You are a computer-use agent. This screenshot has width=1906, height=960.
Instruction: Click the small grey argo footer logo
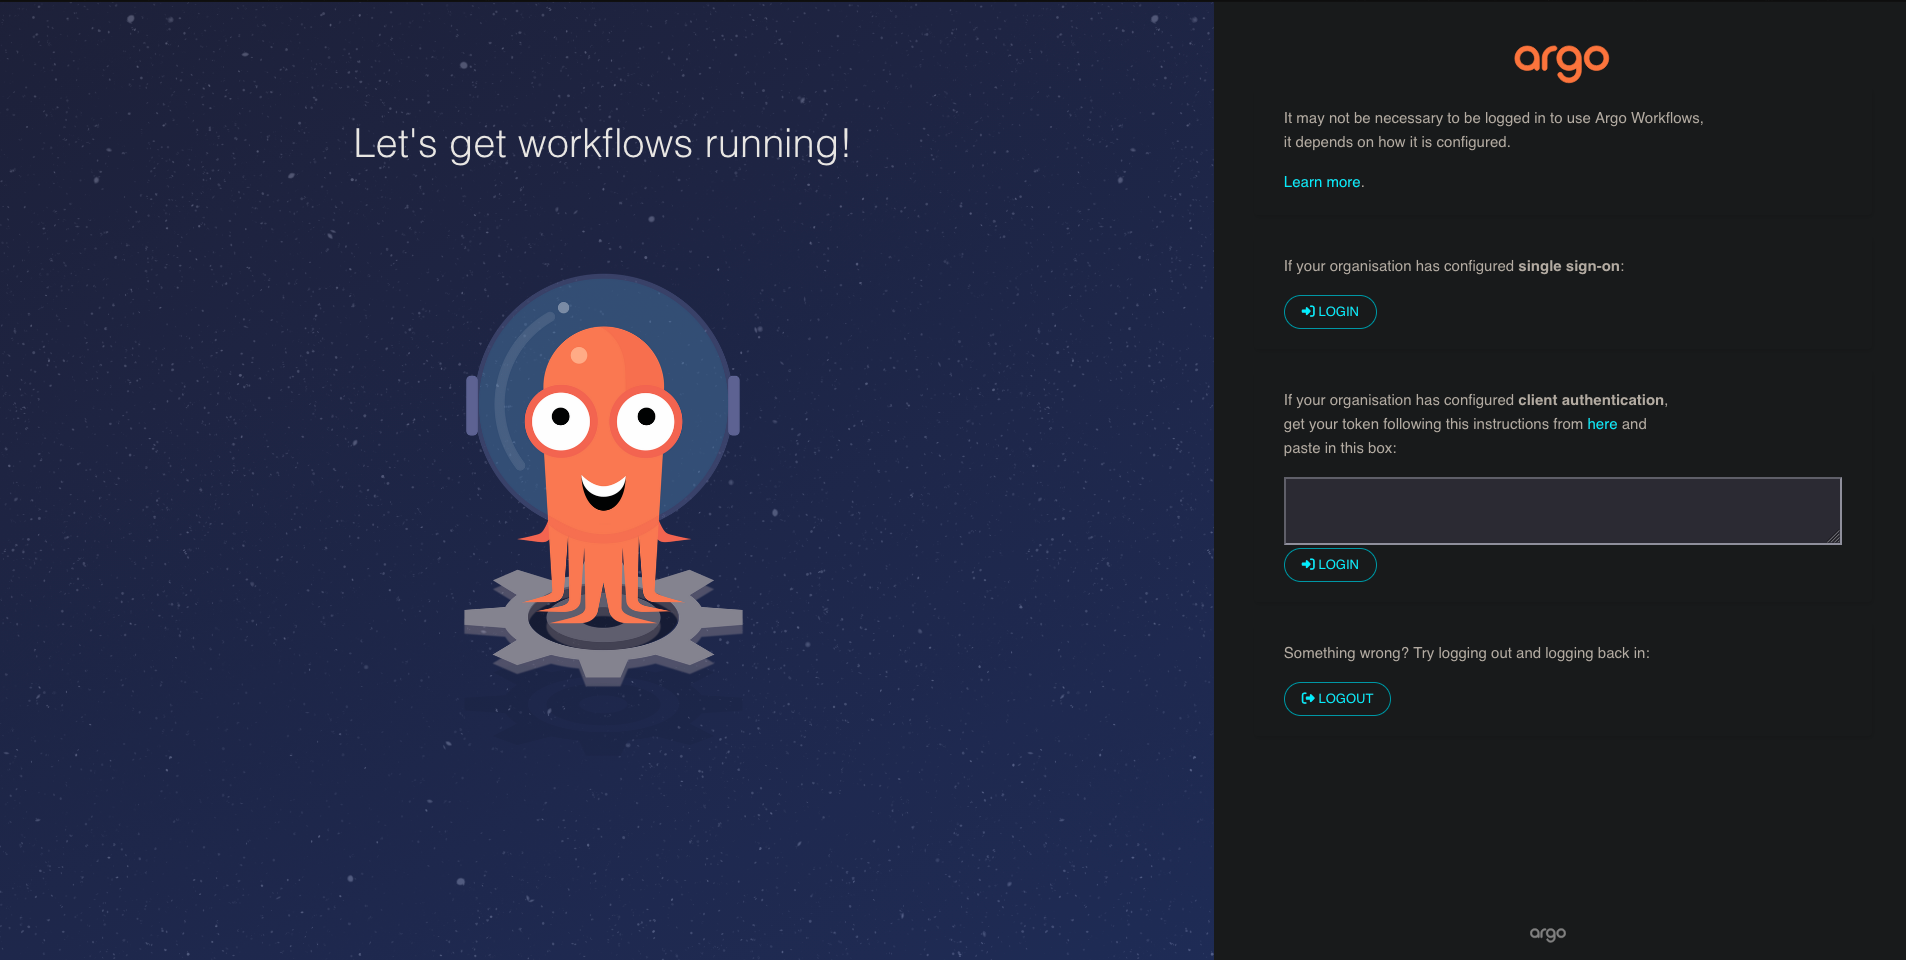point(1548,933)
